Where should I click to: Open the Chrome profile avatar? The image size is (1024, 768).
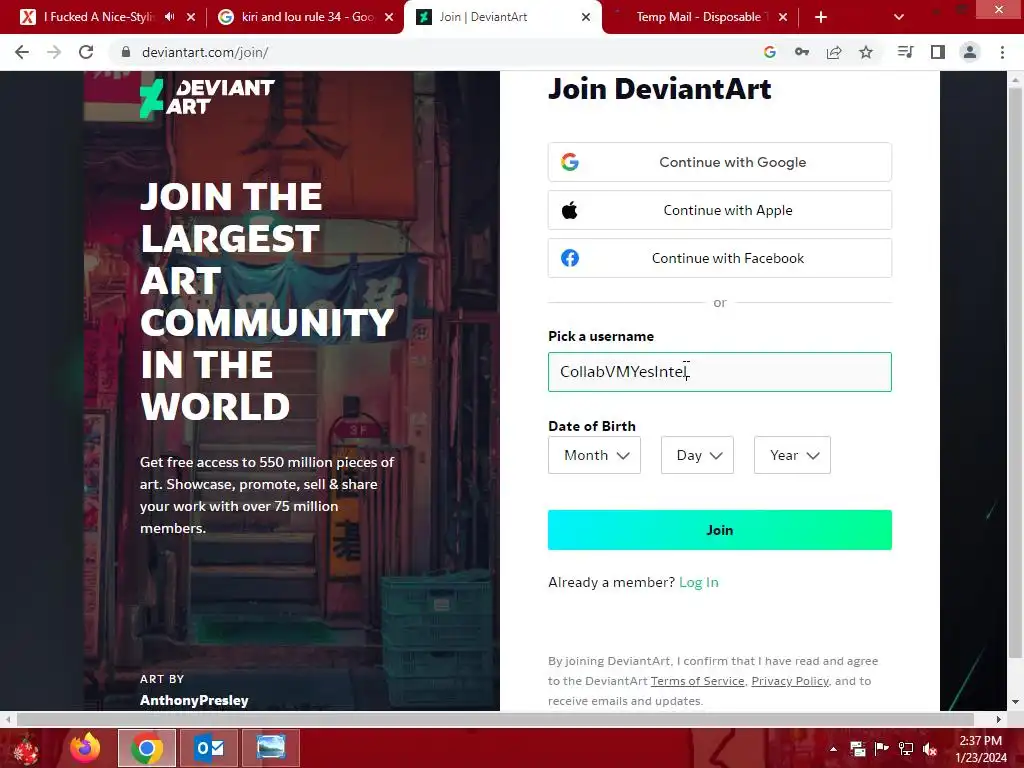[x=970, y=52]
